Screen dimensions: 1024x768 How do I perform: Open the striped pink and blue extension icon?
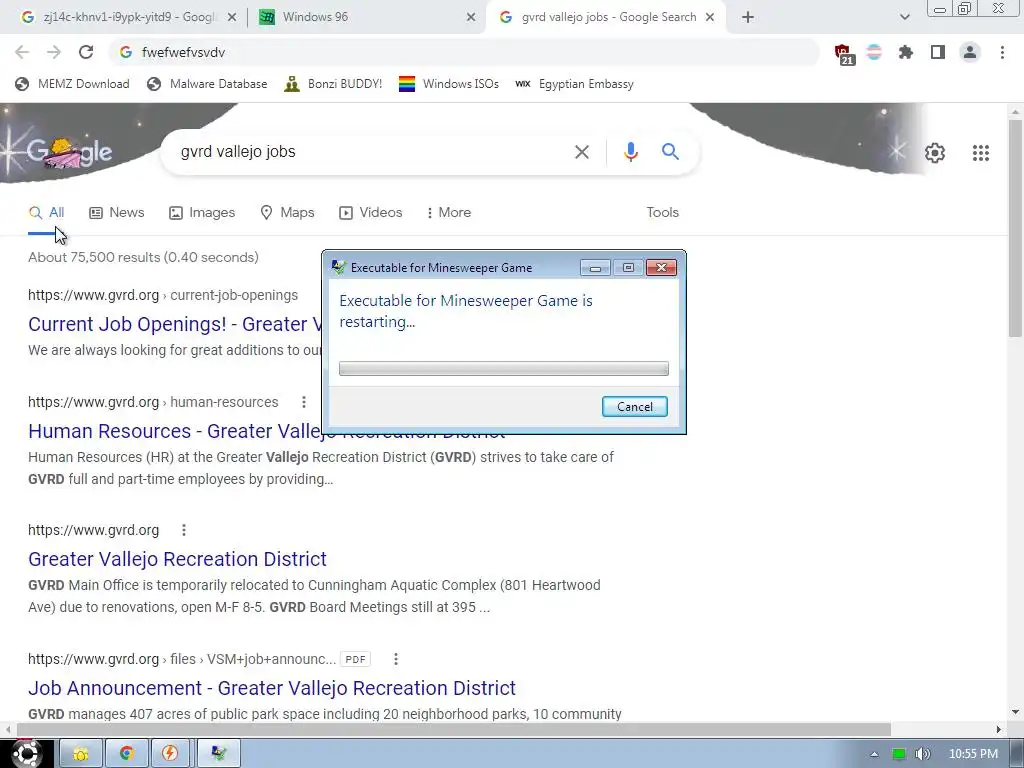pos(874,52)
